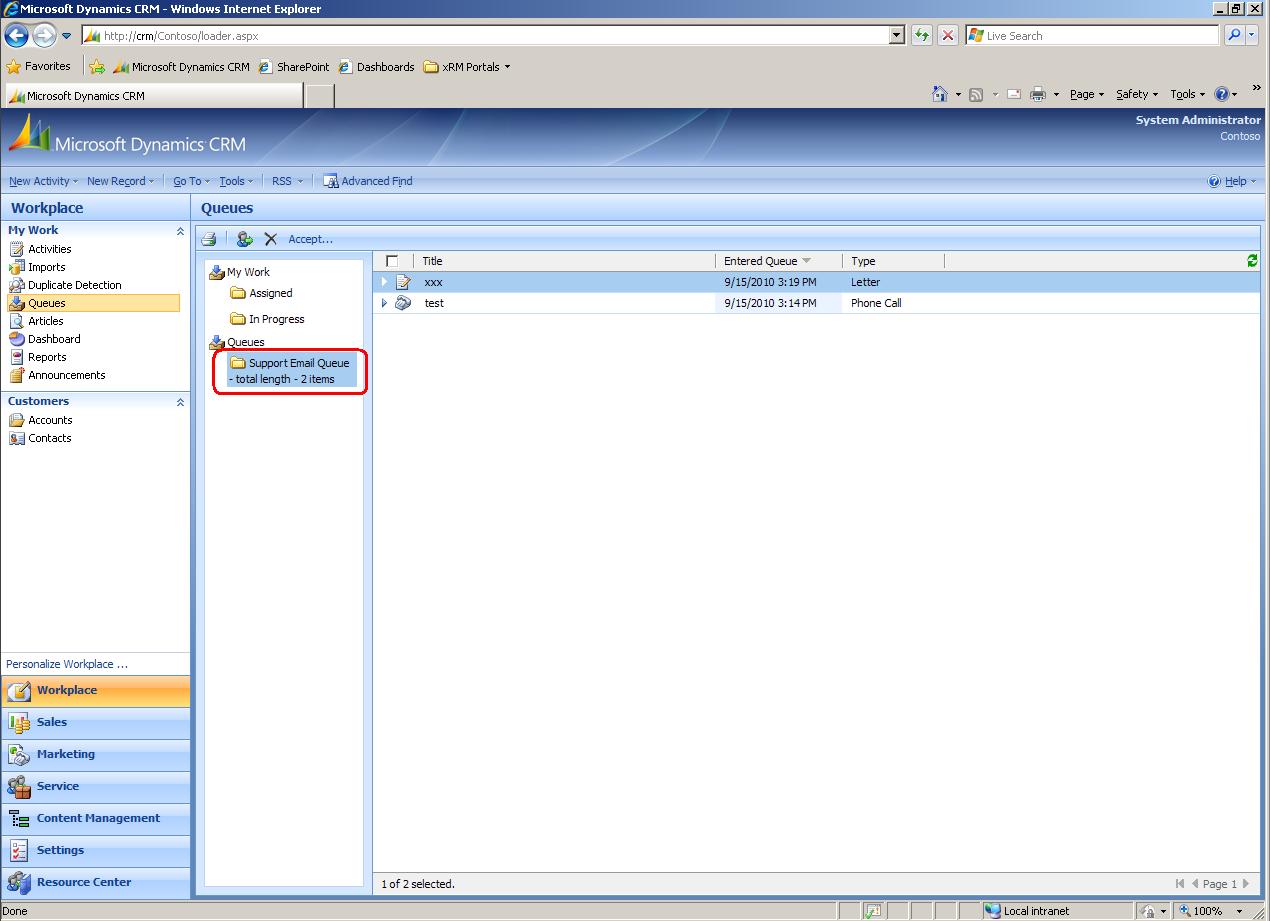Select the In Progress folder
Screen dimensions: 1270x921
[267, 319]
